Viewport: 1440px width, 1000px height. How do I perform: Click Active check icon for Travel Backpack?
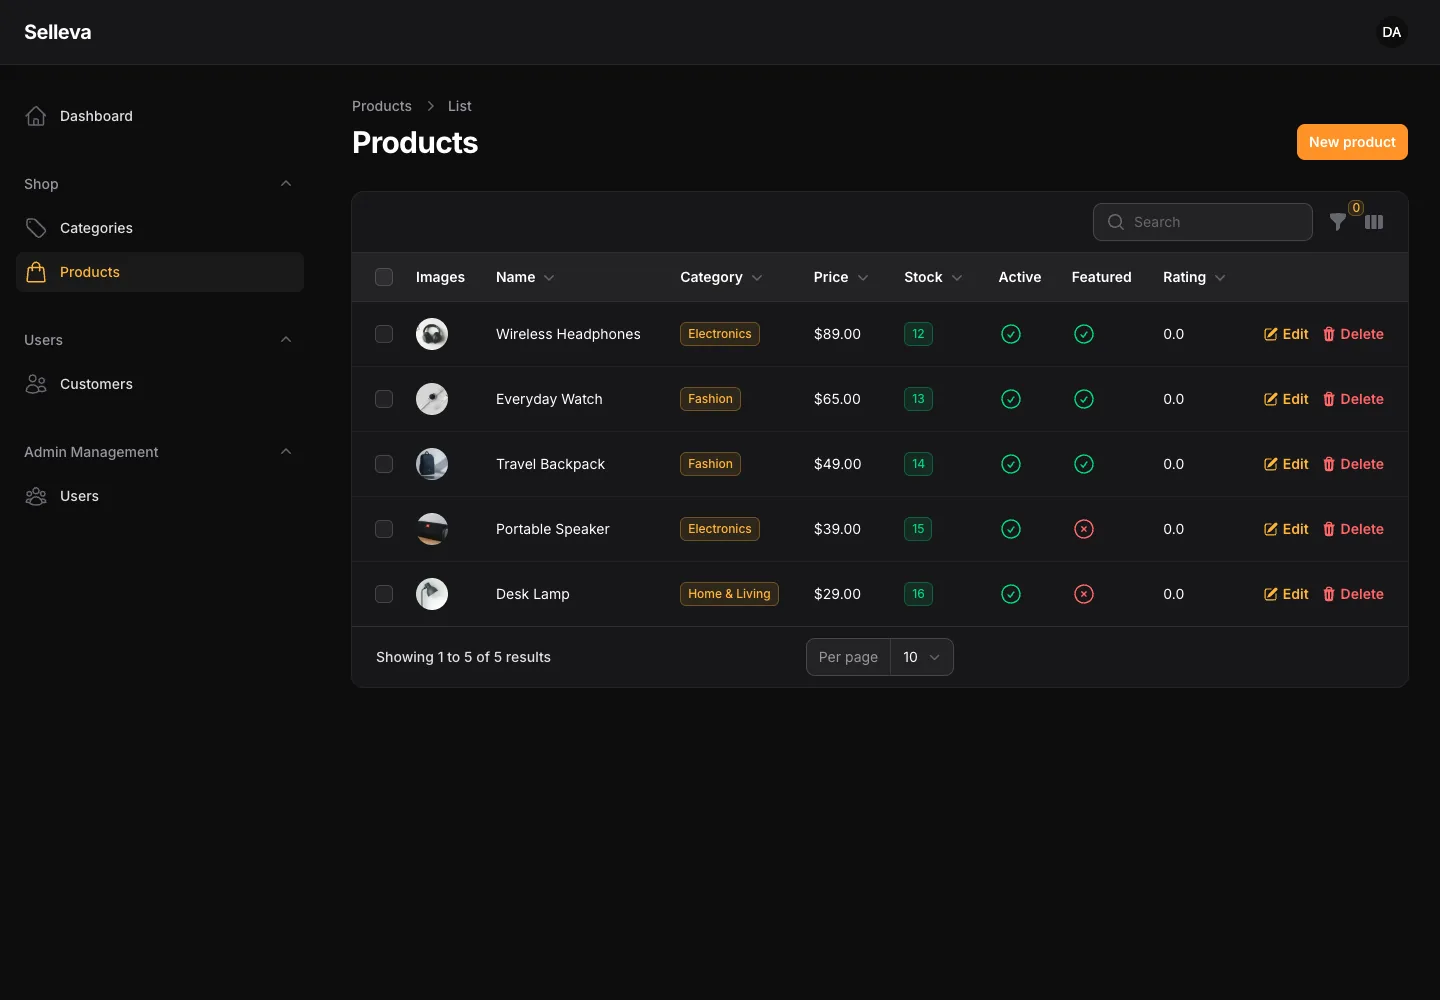click(1011, 464)
